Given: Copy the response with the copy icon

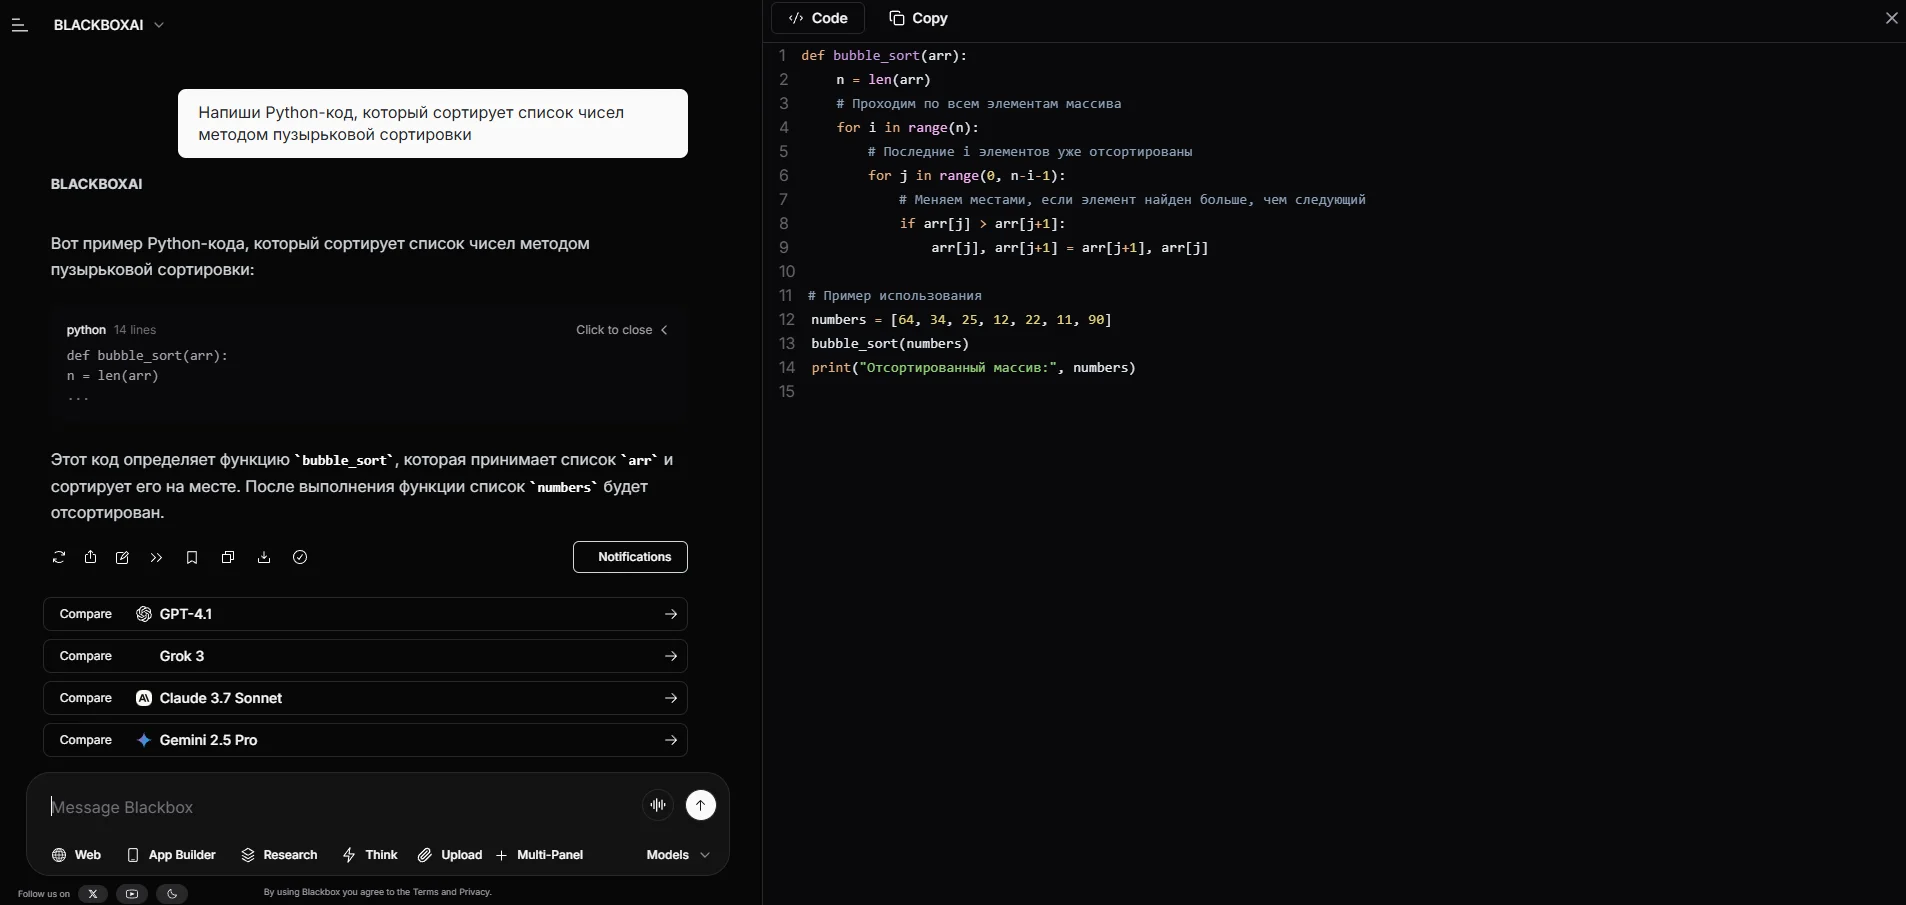Looking at the screenshot, I should point(228,557).
